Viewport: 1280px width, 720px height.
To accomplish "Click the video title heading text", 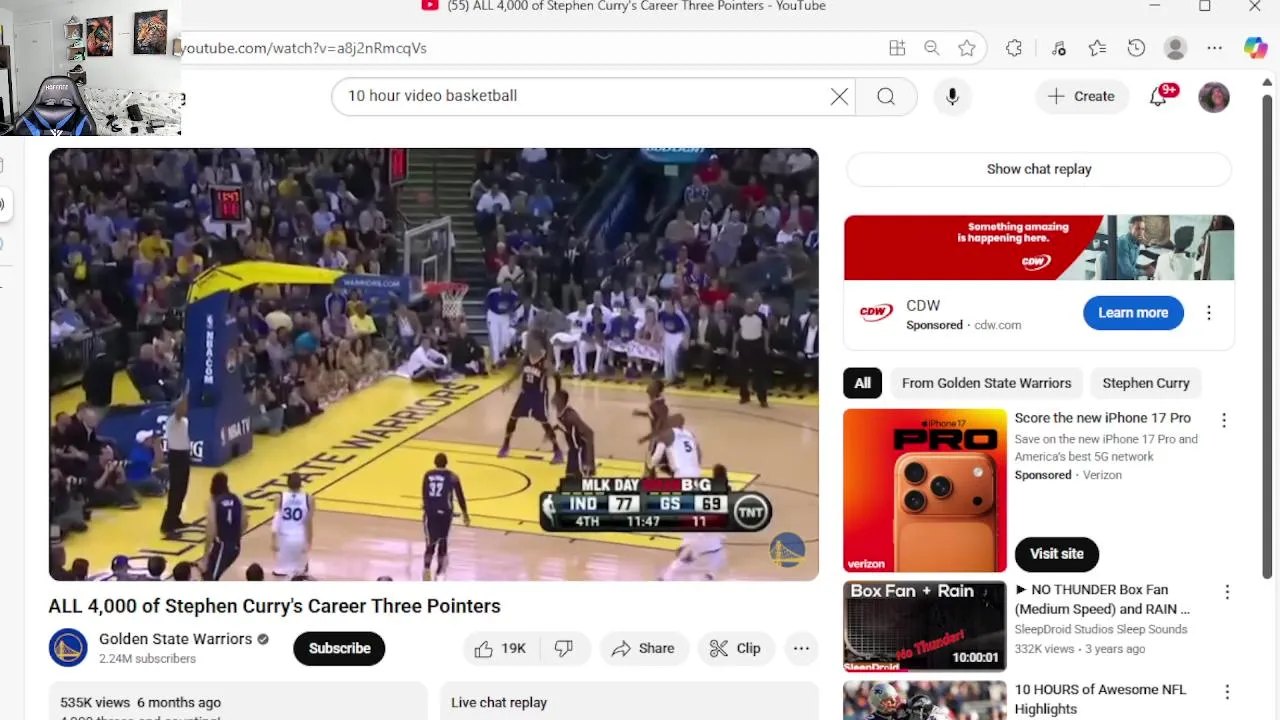I will tap(275, 606).
